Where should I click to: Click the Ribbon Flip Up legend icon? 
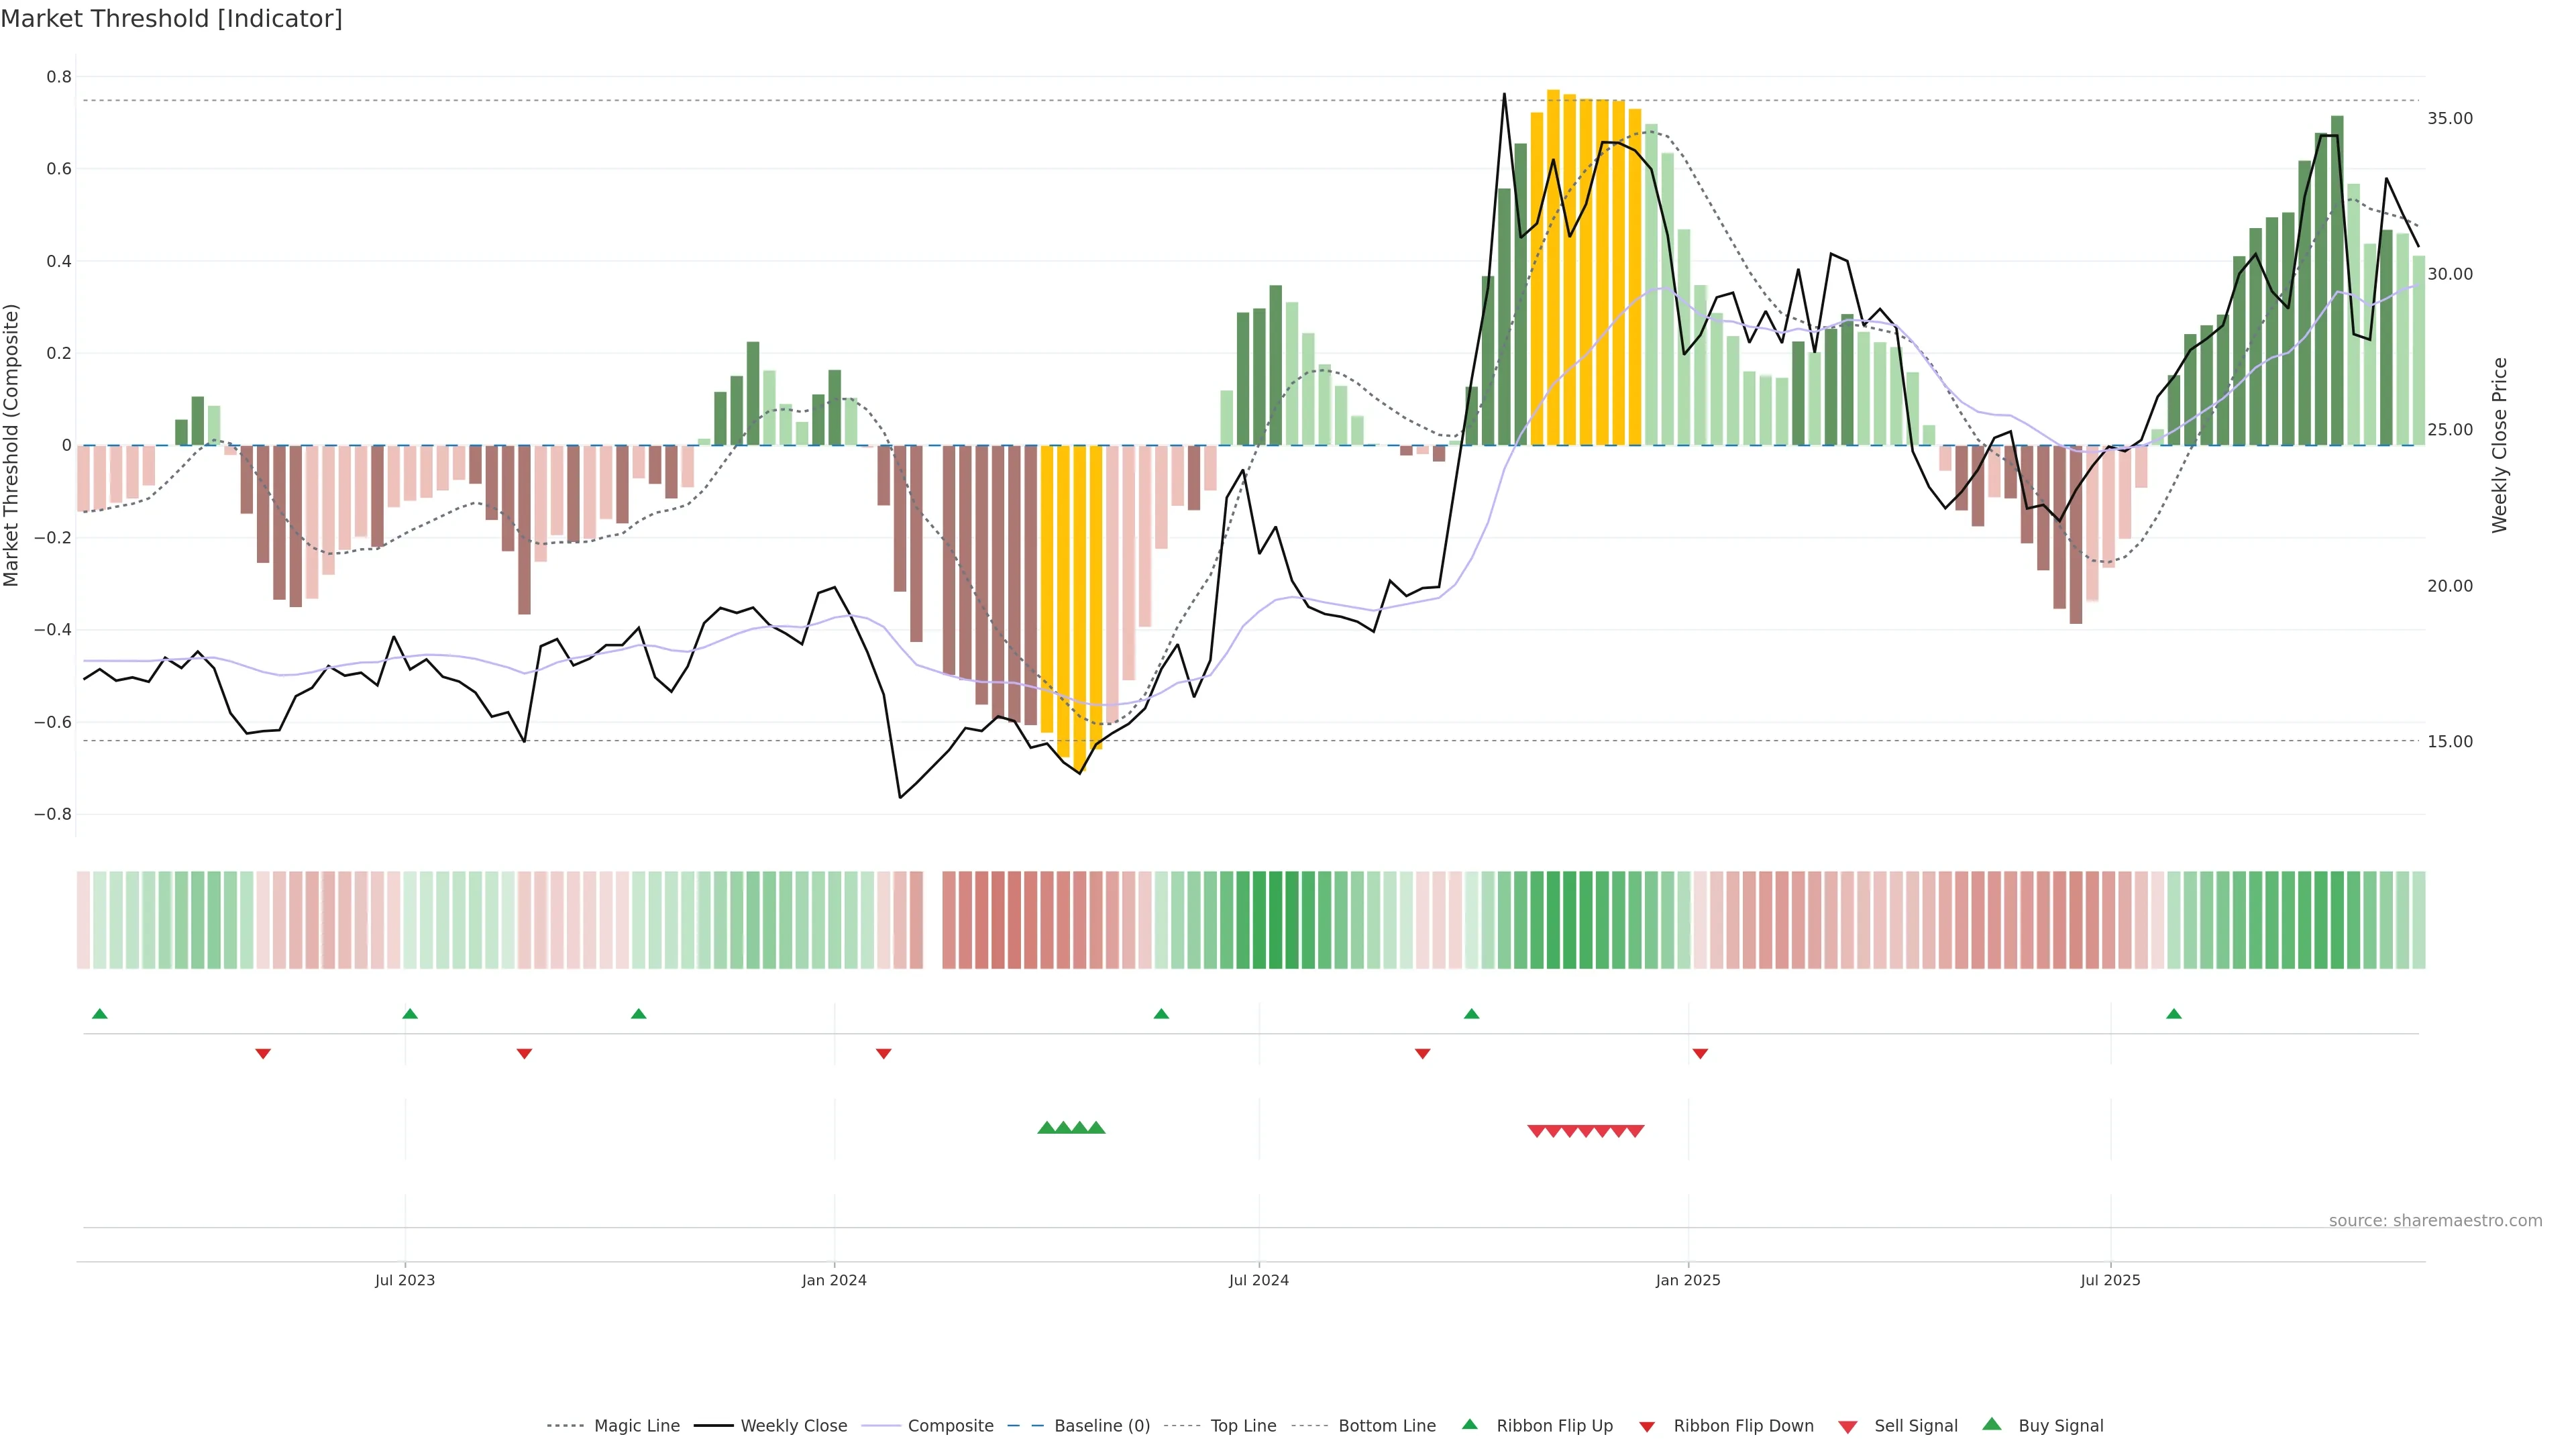point(1469,1424)
